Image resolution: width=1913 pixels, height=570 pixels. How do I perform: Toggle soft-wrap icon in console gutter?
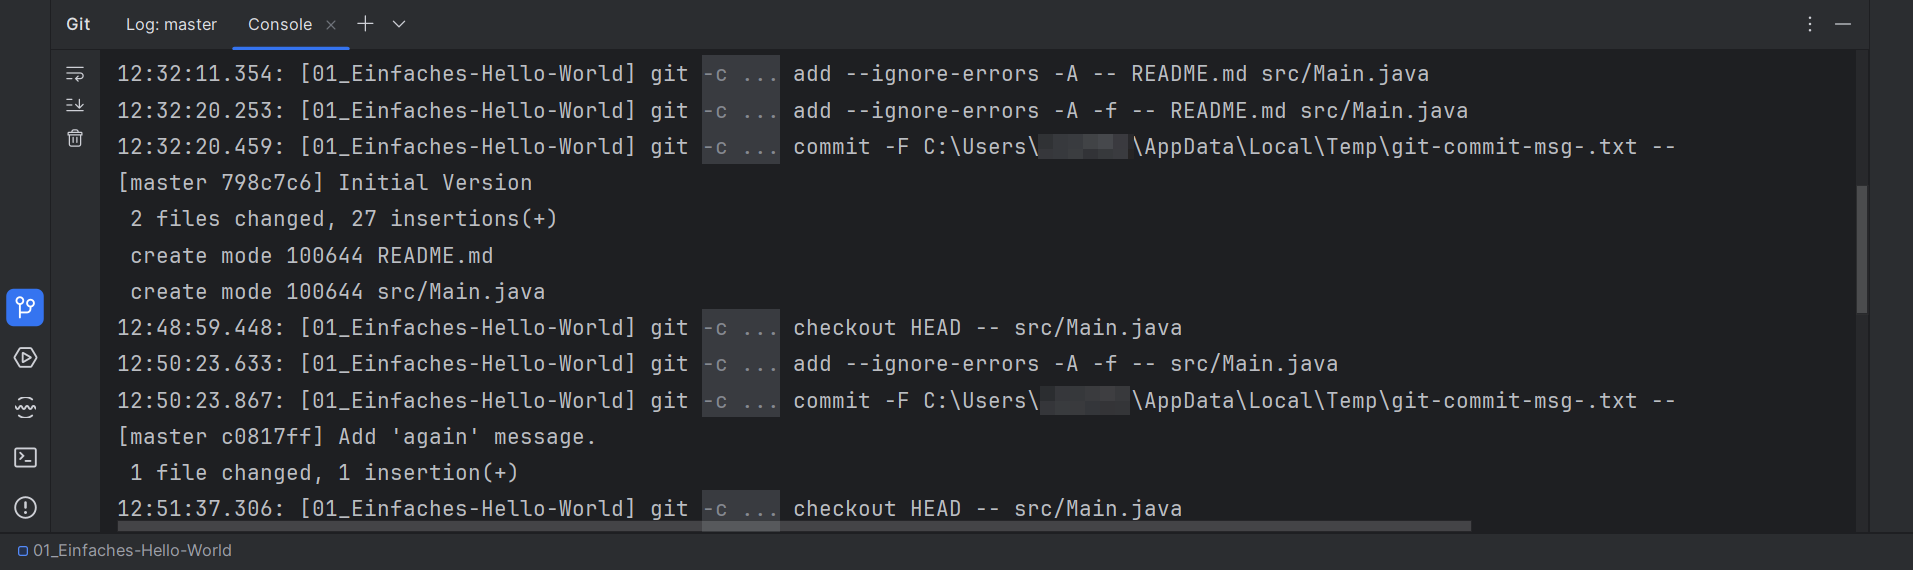click(75, 74)
